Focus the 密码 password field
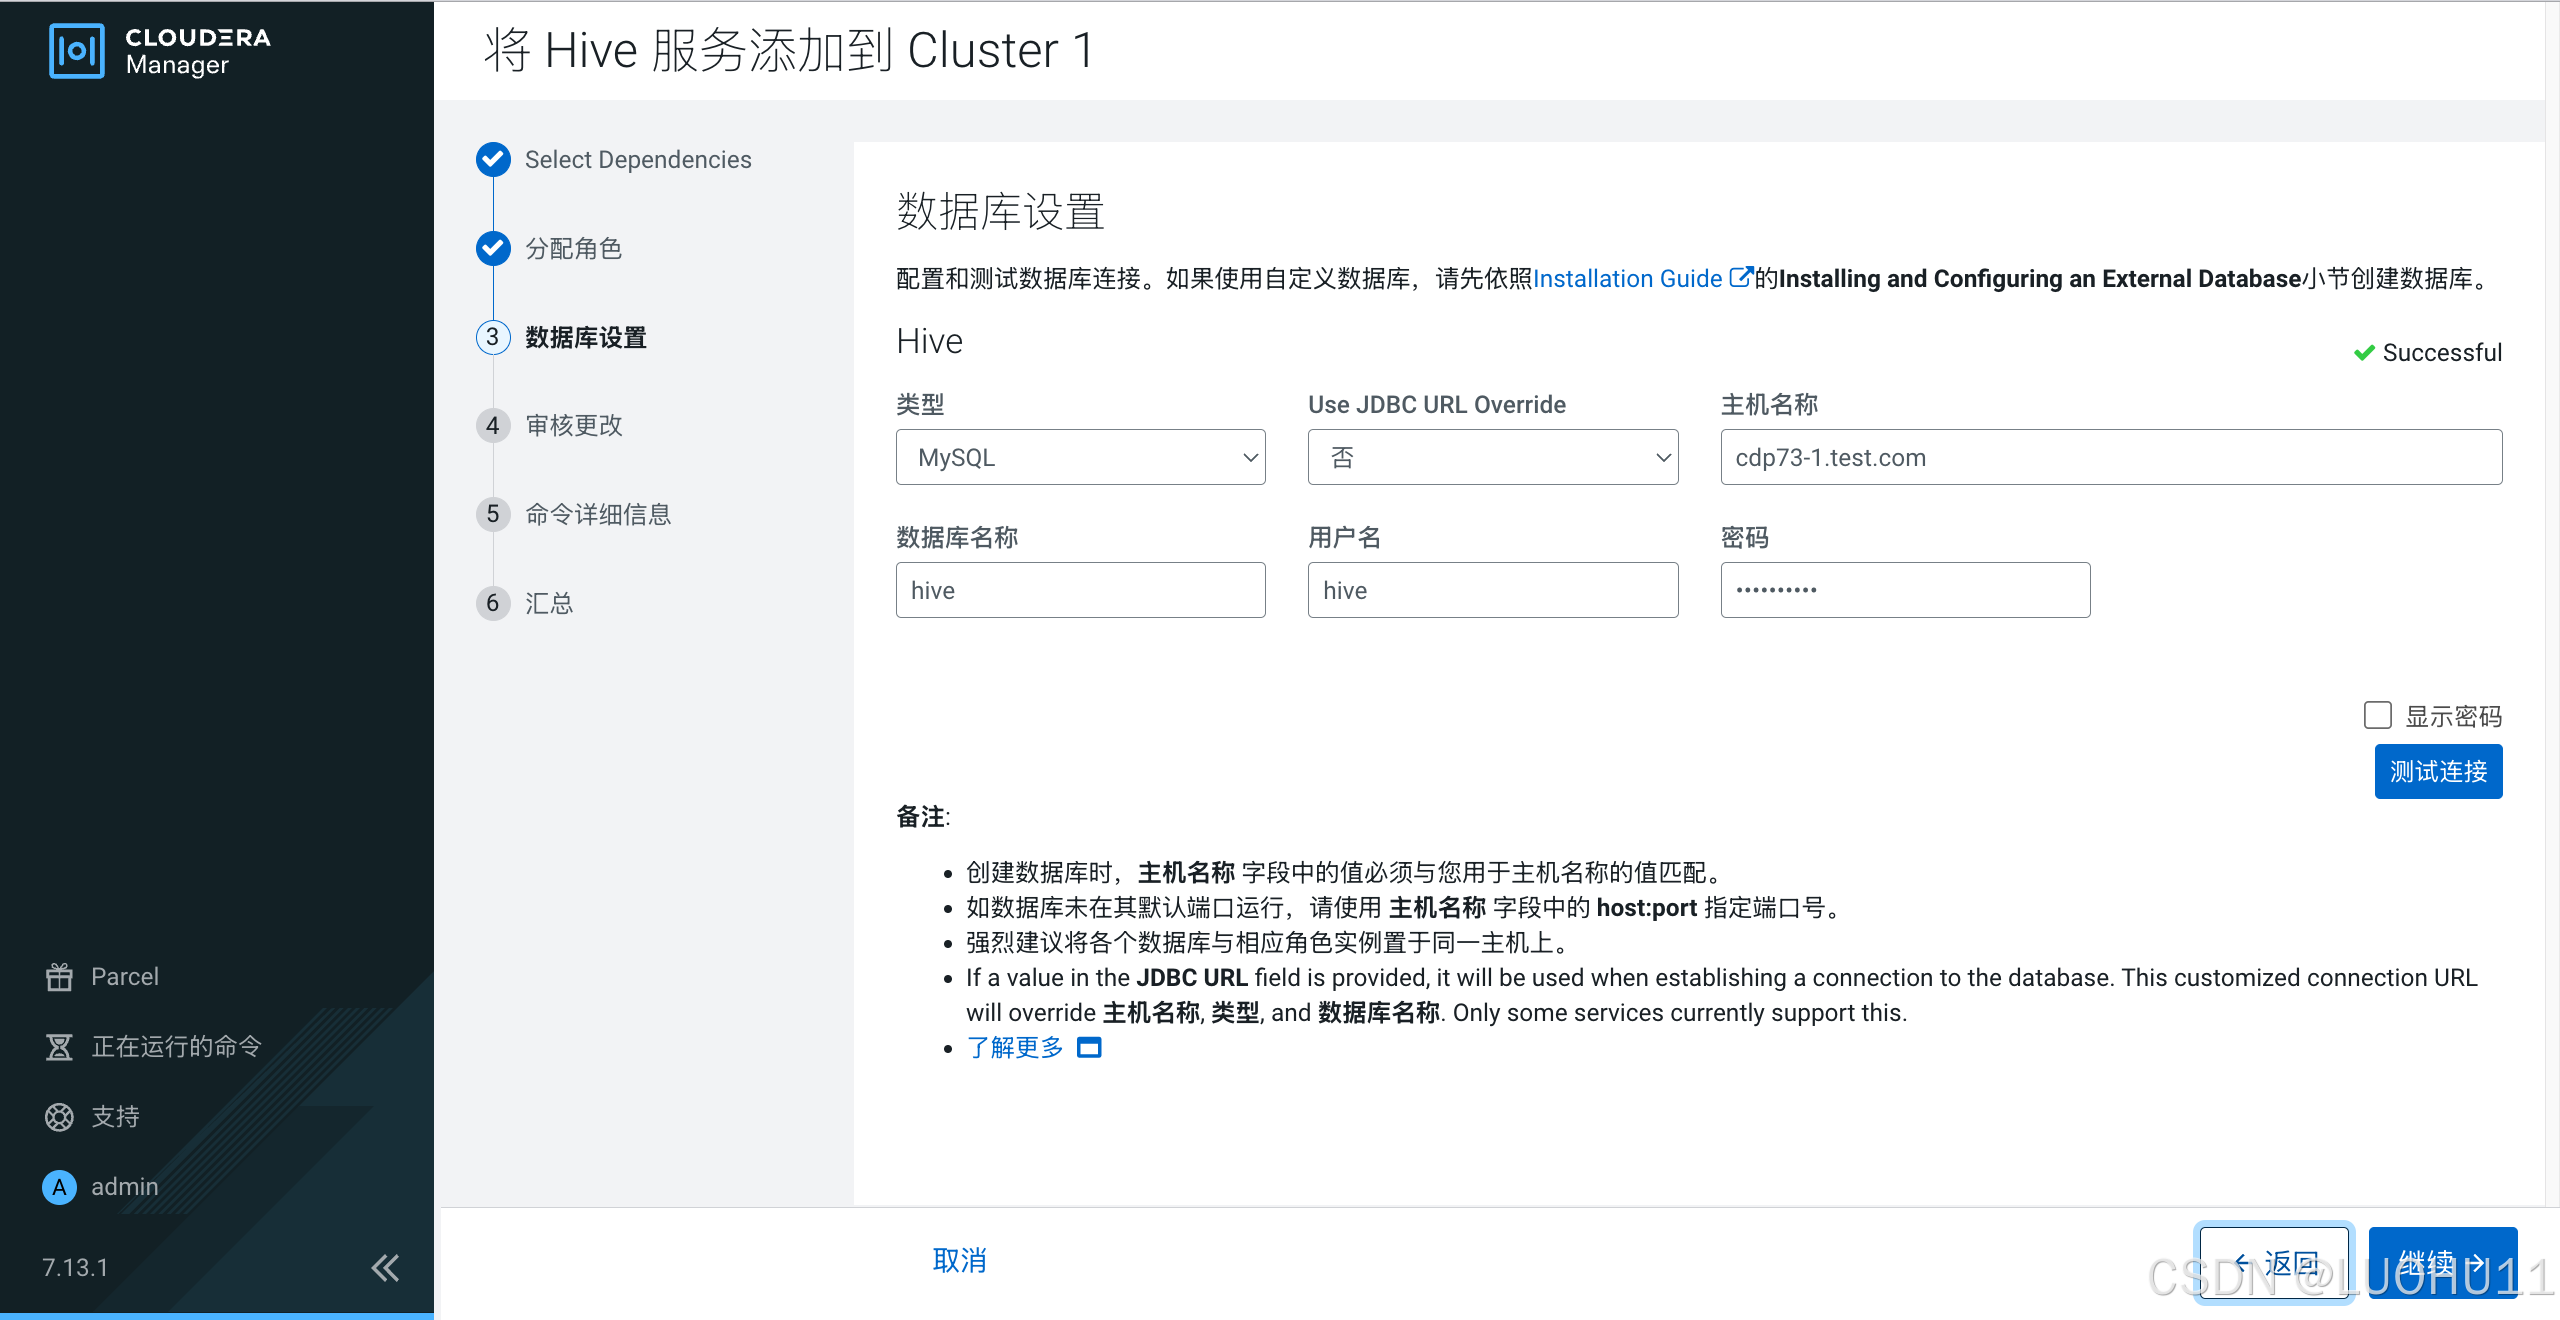The width and height of the screenshot is (2560, 1320). click(x=1904, y=590)
